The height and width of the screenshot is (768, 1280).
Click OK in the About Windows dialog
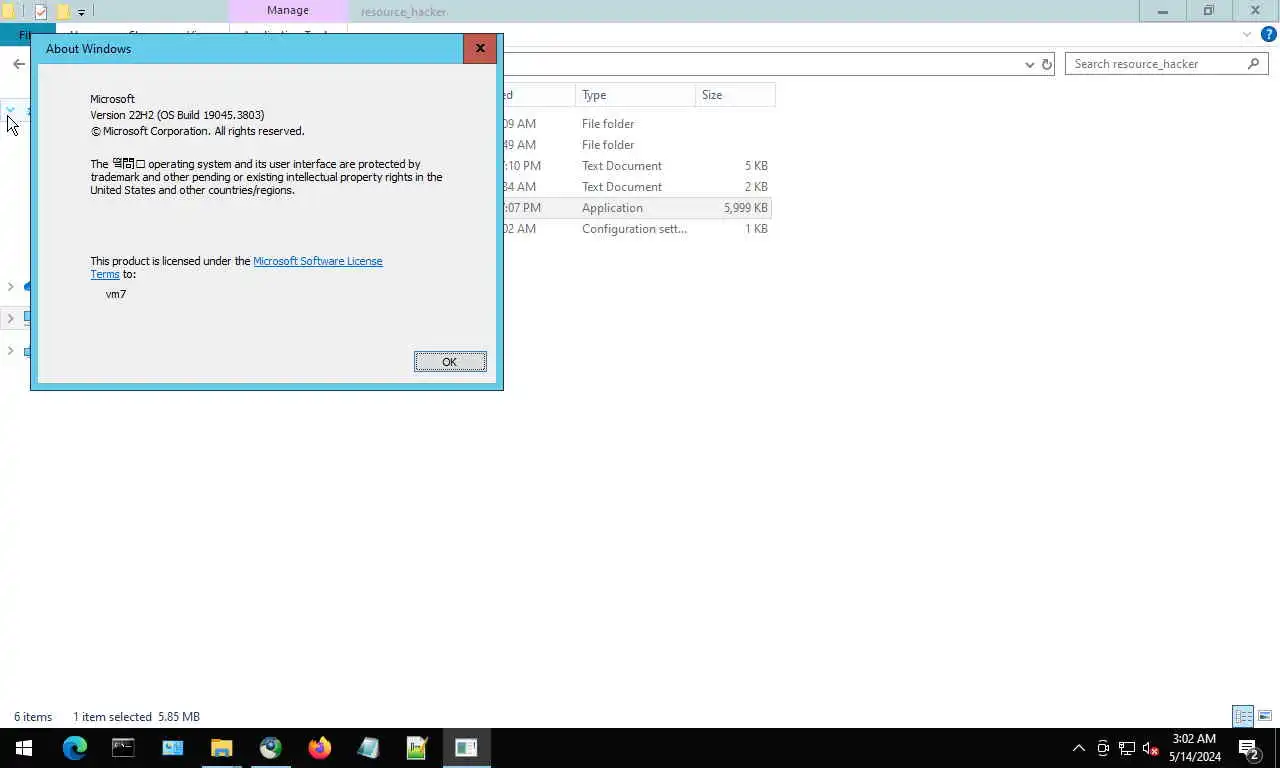click(x=450, y=362)
